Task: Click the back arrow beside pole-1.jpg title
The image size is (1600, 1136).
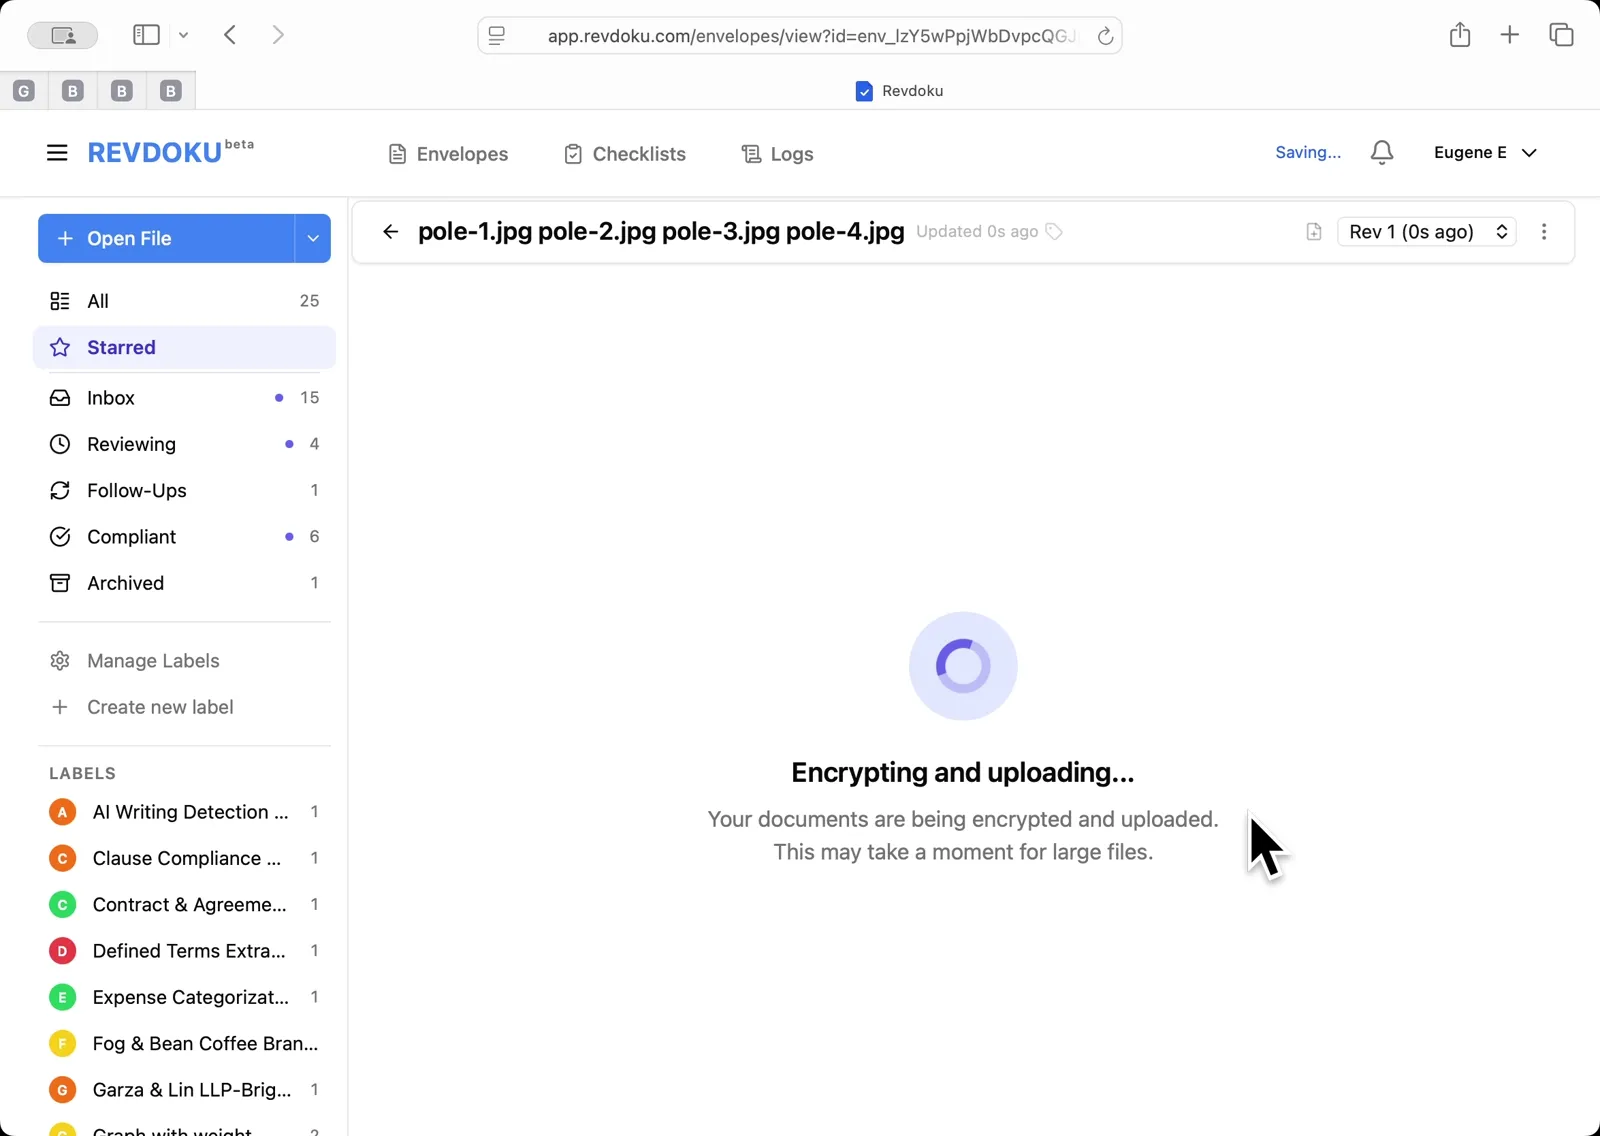Action: pos(390,231)
